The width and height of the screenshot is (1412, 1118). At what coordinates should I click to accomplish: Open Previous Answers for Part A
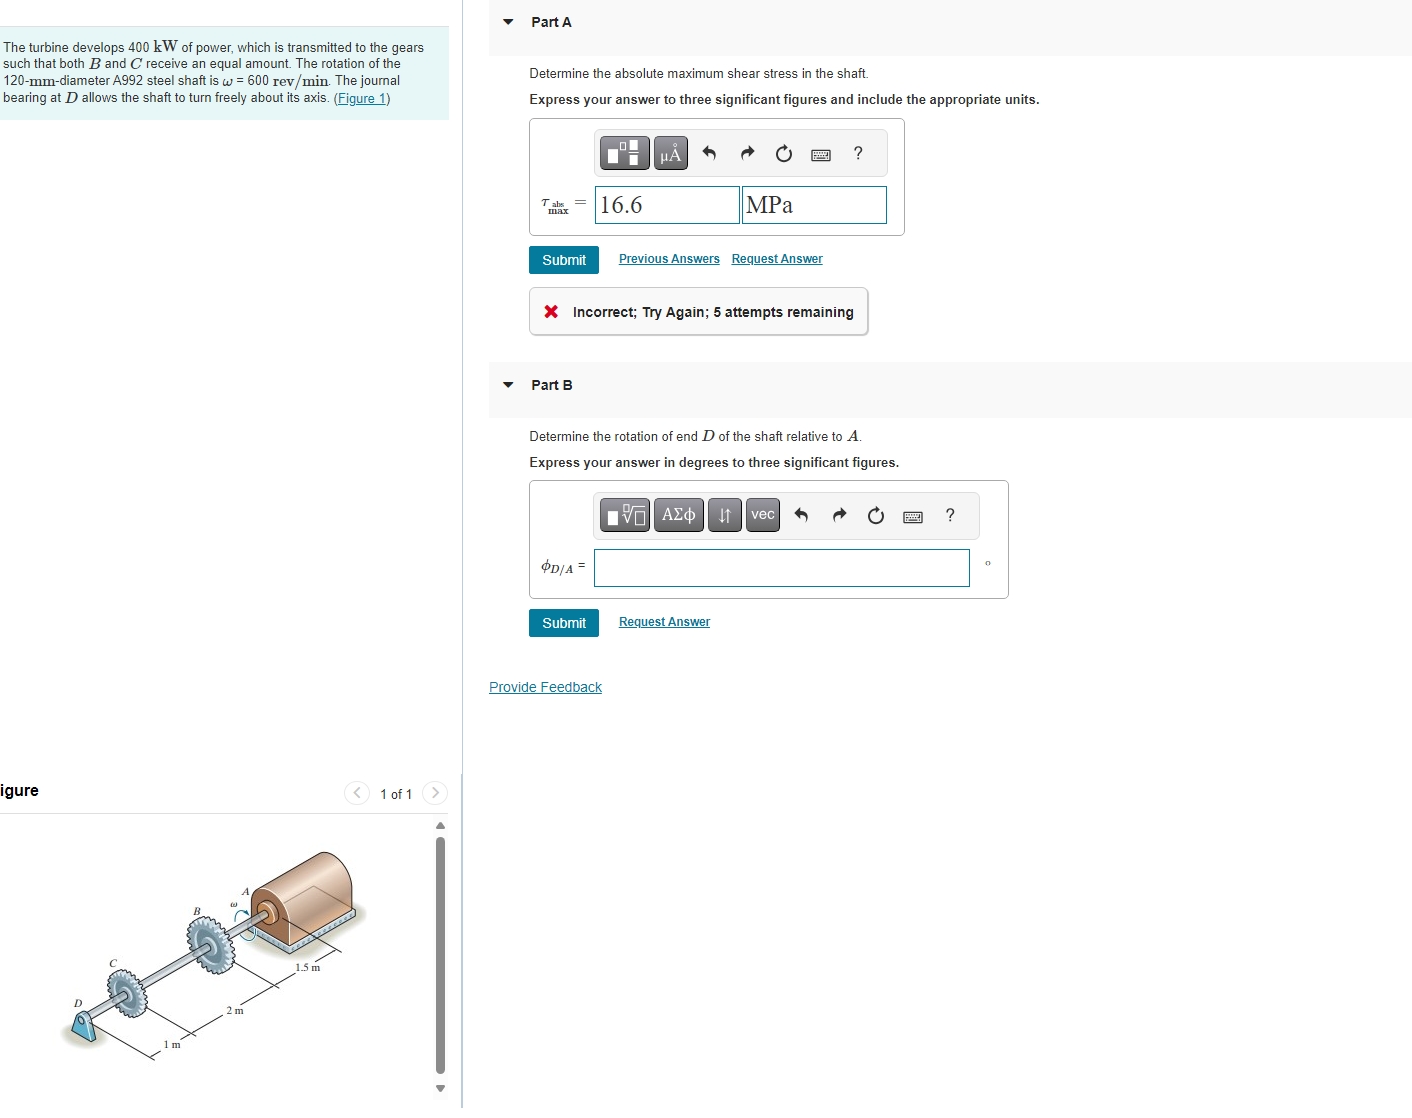coord(669,259)
